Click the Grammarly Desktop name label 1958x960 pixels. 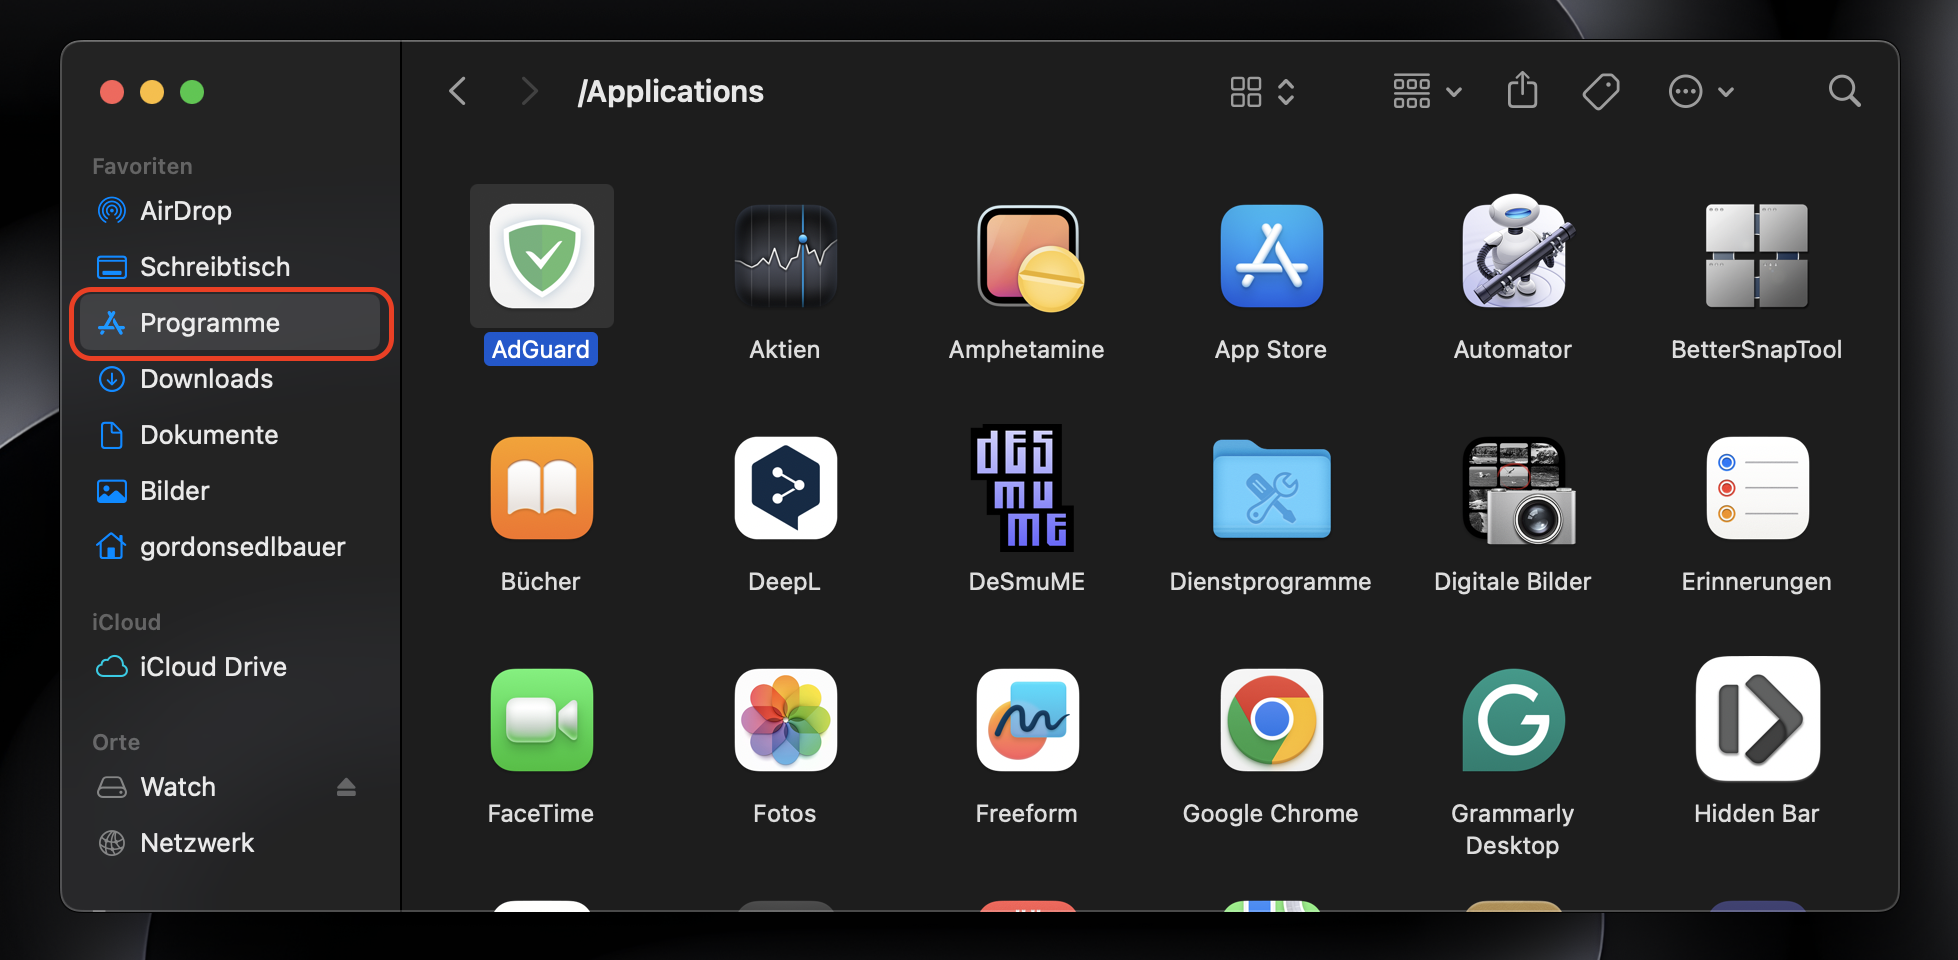[1512, 829]
